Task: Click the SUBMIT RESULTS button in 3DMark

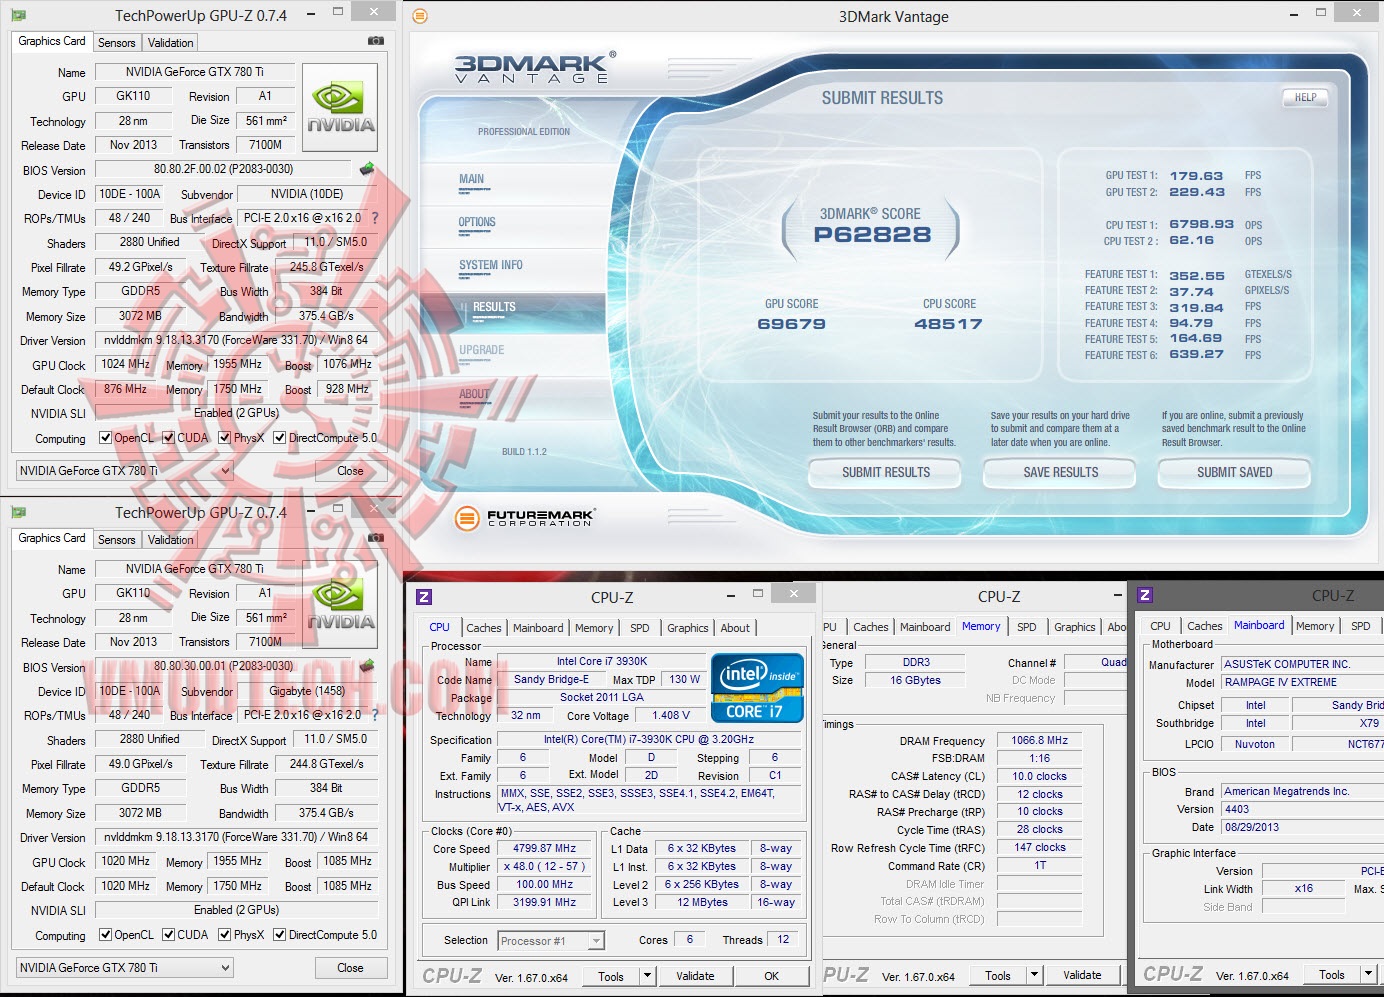Action: [886, 473]
